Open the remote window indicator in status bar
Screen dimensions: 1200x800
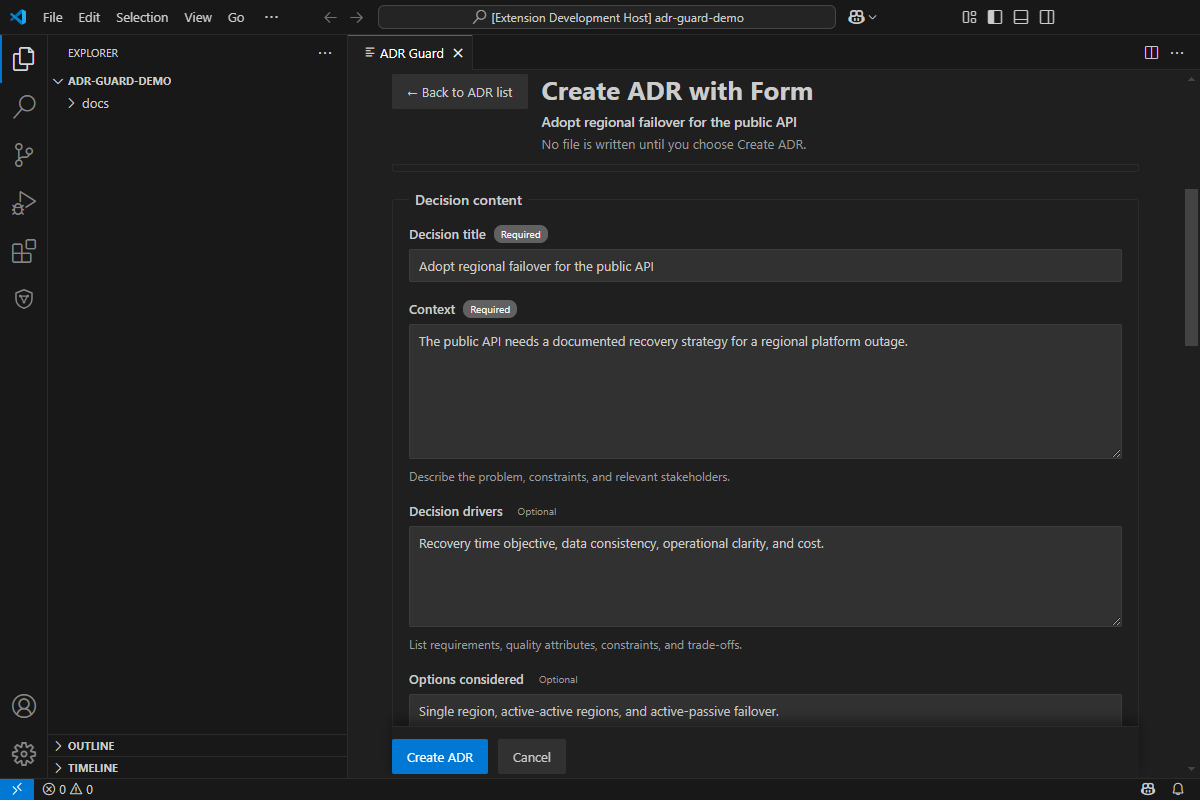(x=17, y=789)
